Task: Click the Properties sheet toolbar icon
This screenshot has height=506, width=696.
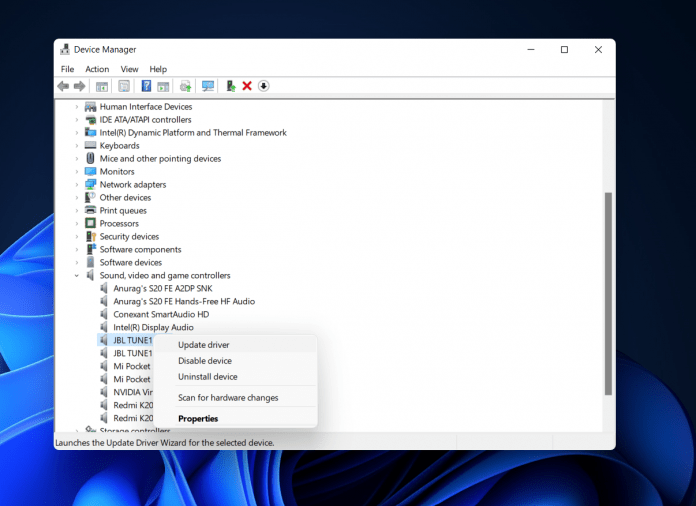Action: click(x=124, y=86)
